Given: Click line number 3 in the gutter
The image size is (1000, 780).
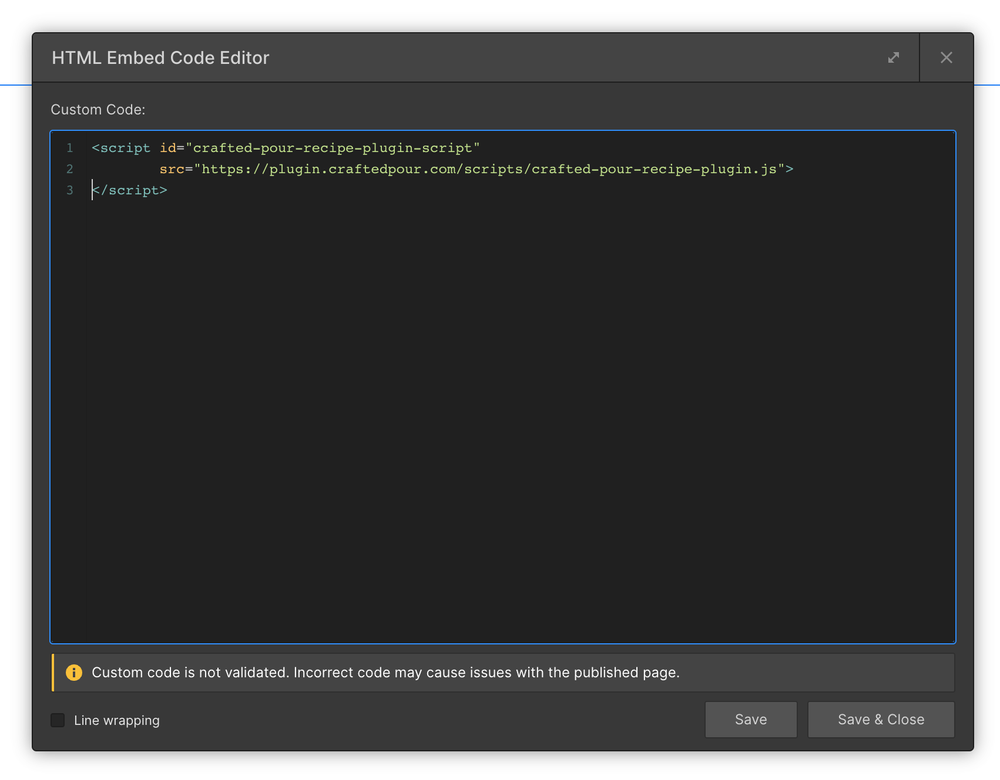Looking at the screenshot, I should click(x=70, y=190).
